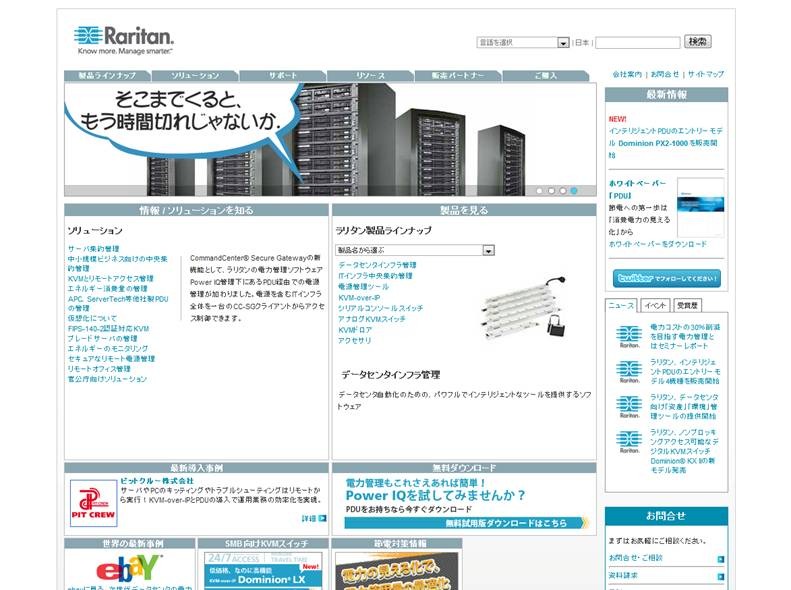Click the Raritan logo in the header
The height and width of the screenshot is (590, 791).
tap(124, 40)
